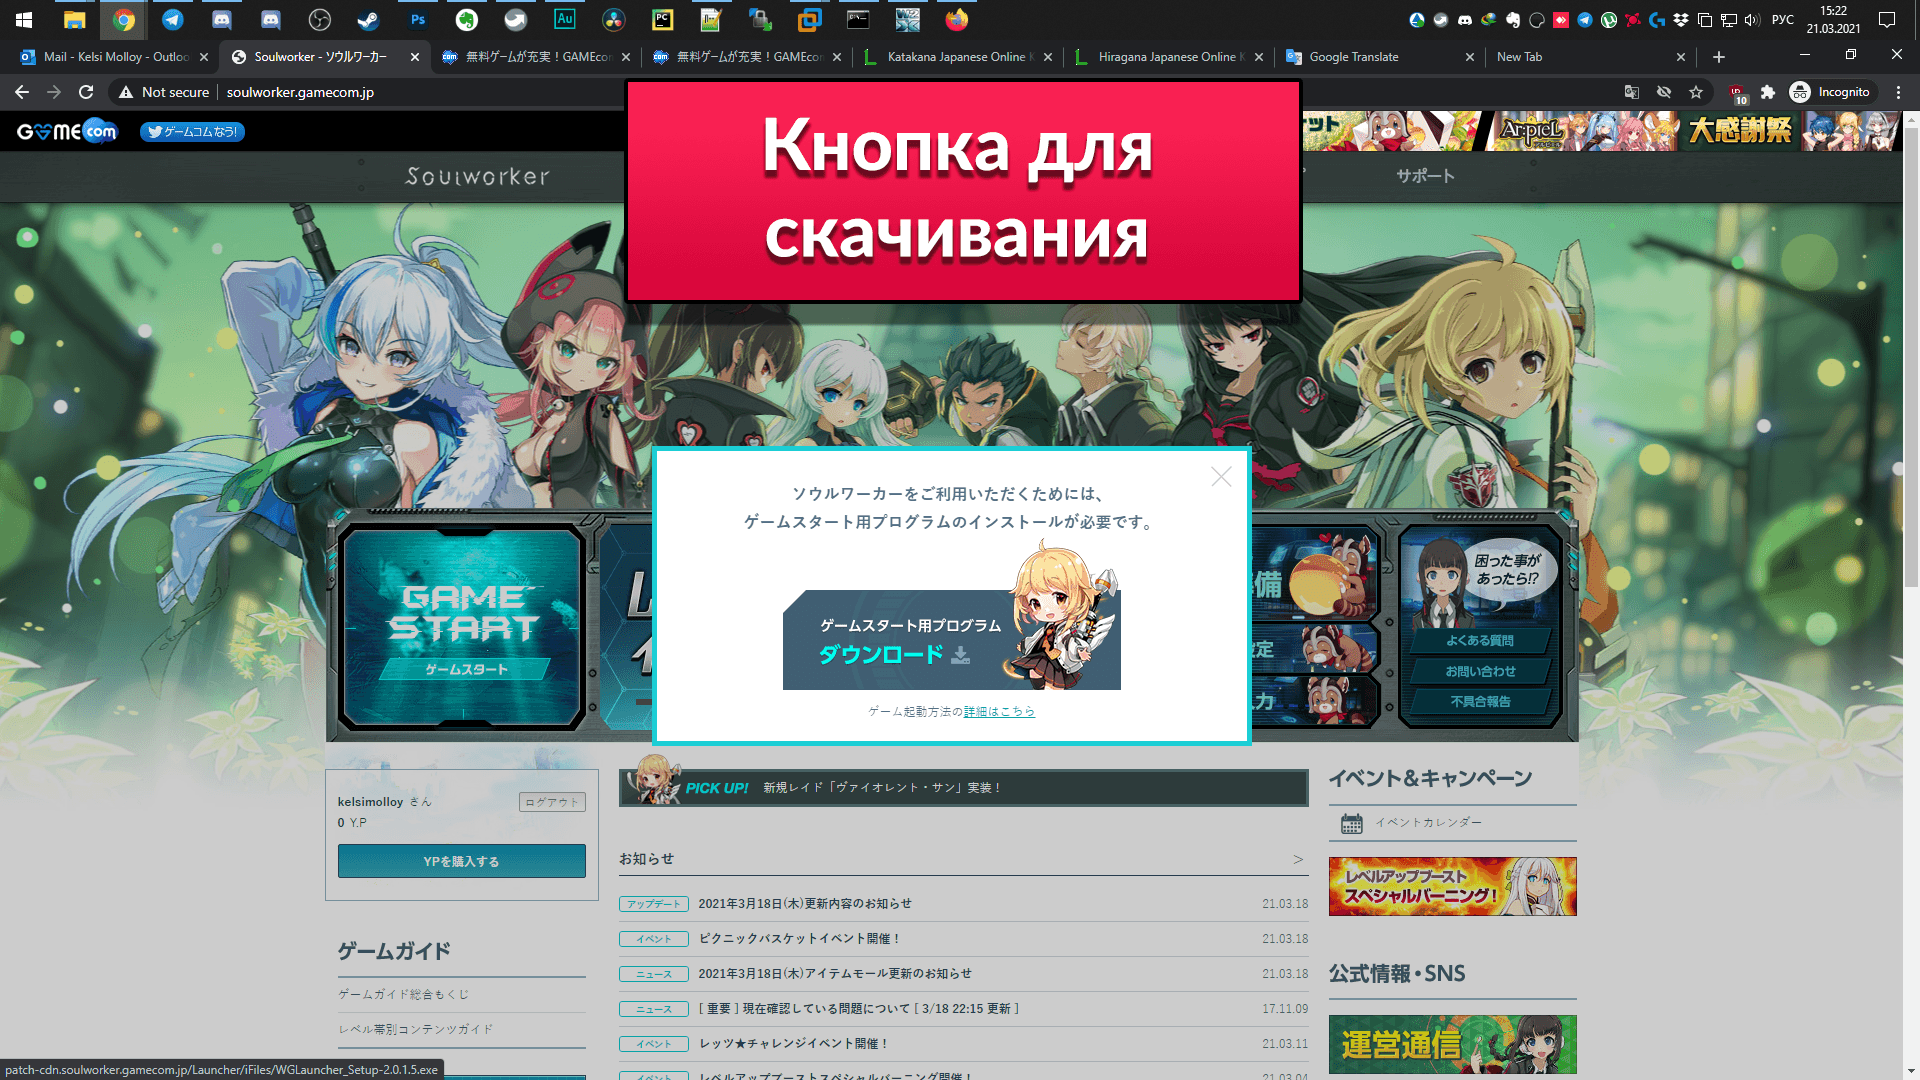Viewport: 1920px width, 1080px height.
Task: Follow the 詳細はこちら link
Action: pyautogui.click(x=999, y=712)
